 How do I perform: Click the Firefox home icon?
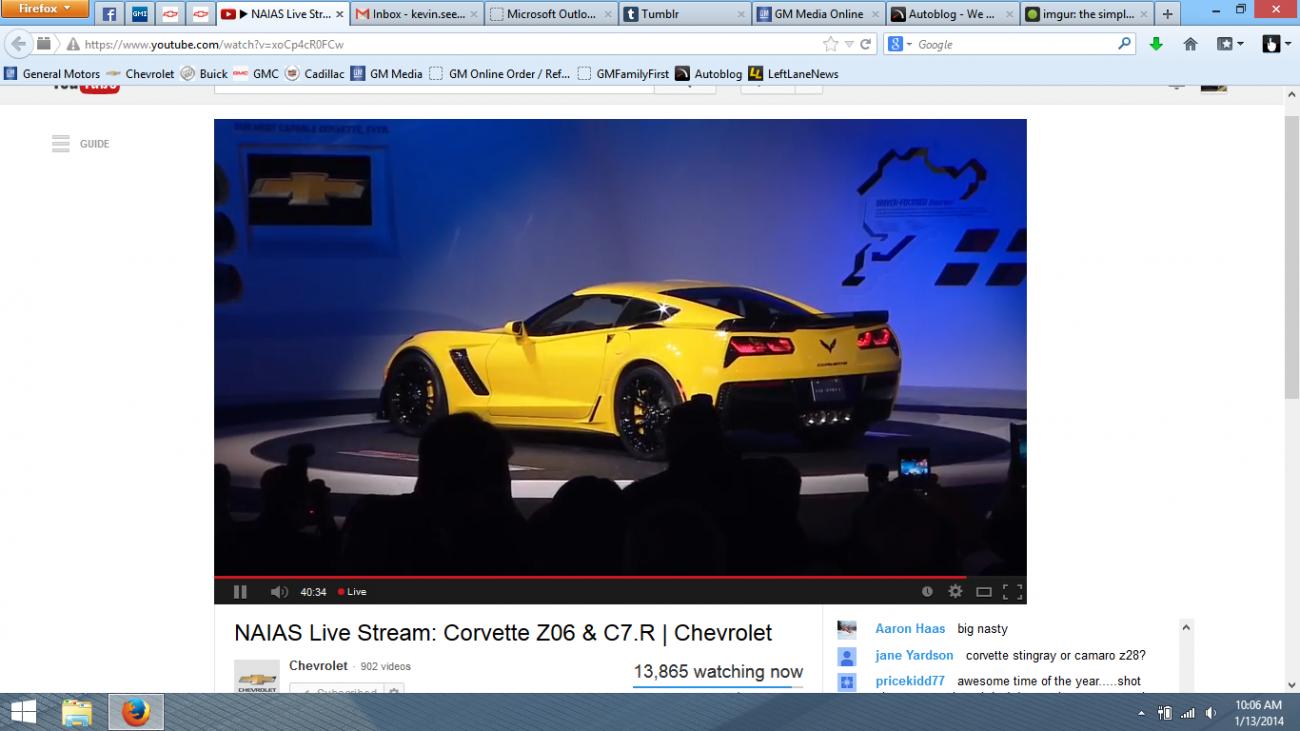pyautogui.click(x=1190, y=44)
